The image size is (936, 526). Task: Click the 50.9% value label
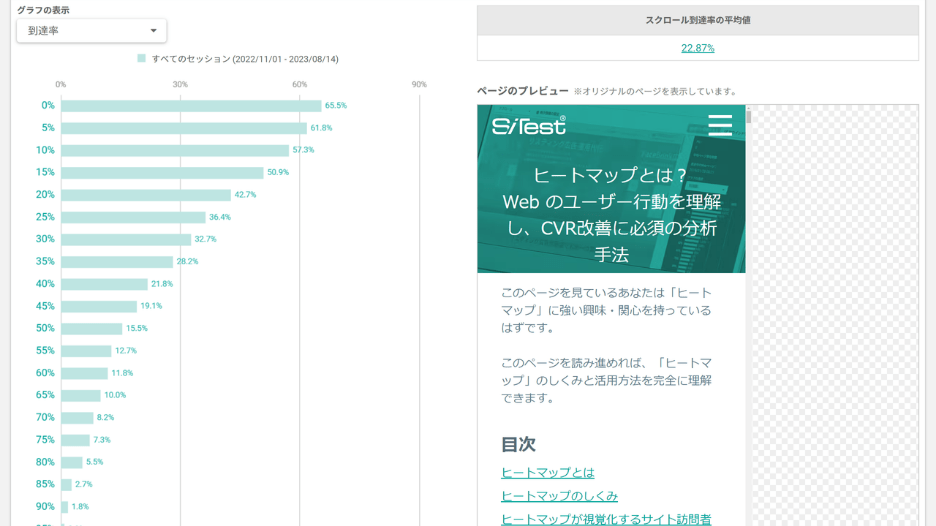pyautogui.click(x=278, y=172)
